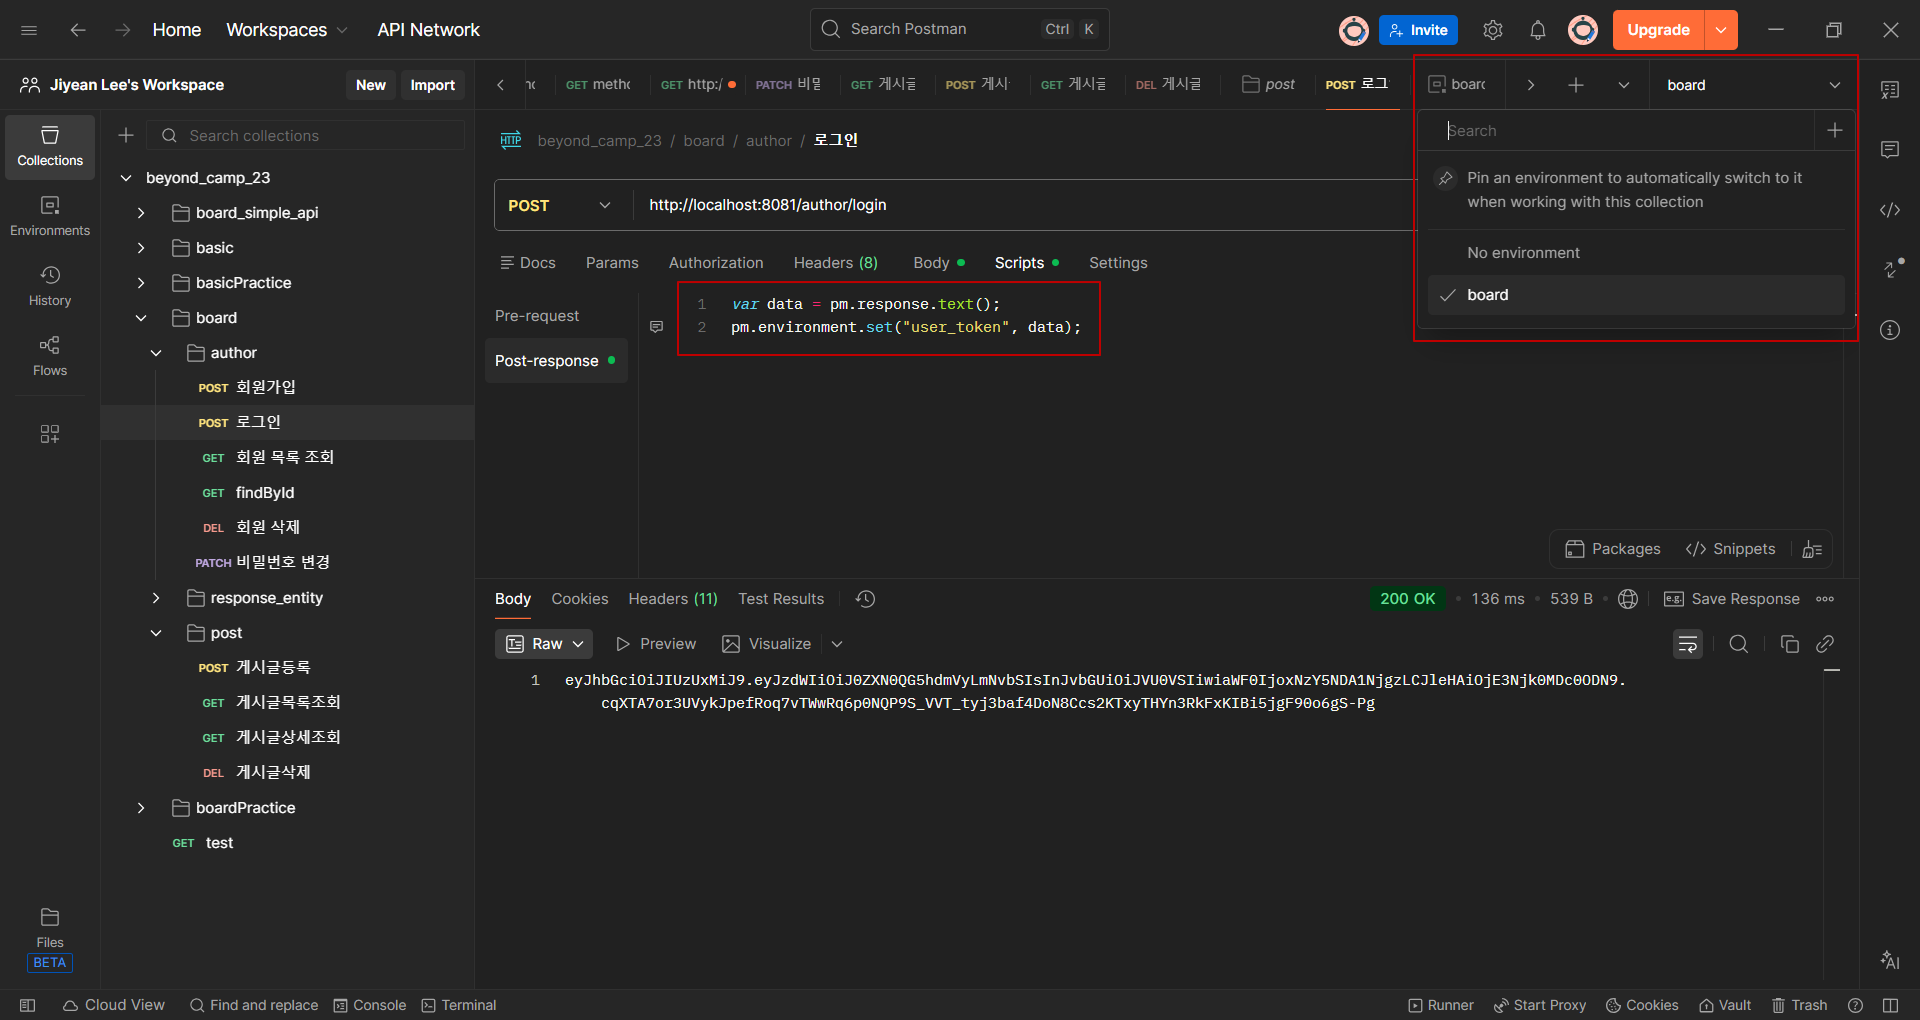
Task: Click the Search collections input
Action: click(x=306, y=135)
